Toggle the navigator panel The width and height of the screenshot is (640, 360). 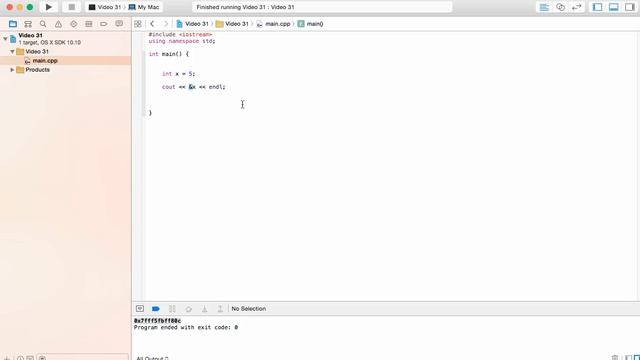pos(598,7)
